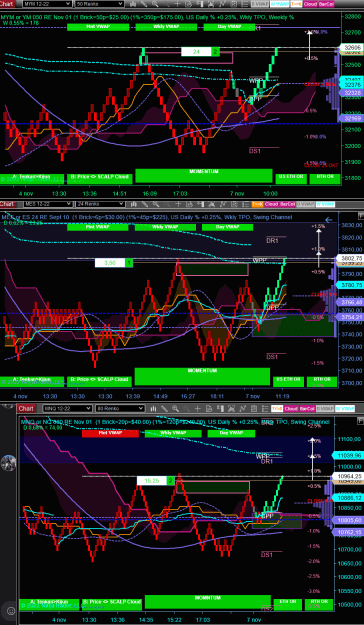Image resolution: width=364 pixels, height=625 pixels.
Task: Open bar type selector in MES chart toolbar
Action: point(133,204)
